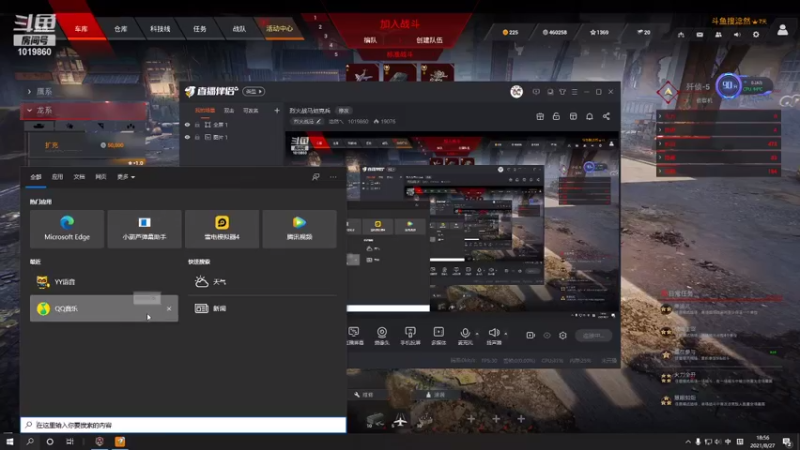Select the 文档 search tab
The width and height of the screenshot is (800, 450).
click(79, 177)
